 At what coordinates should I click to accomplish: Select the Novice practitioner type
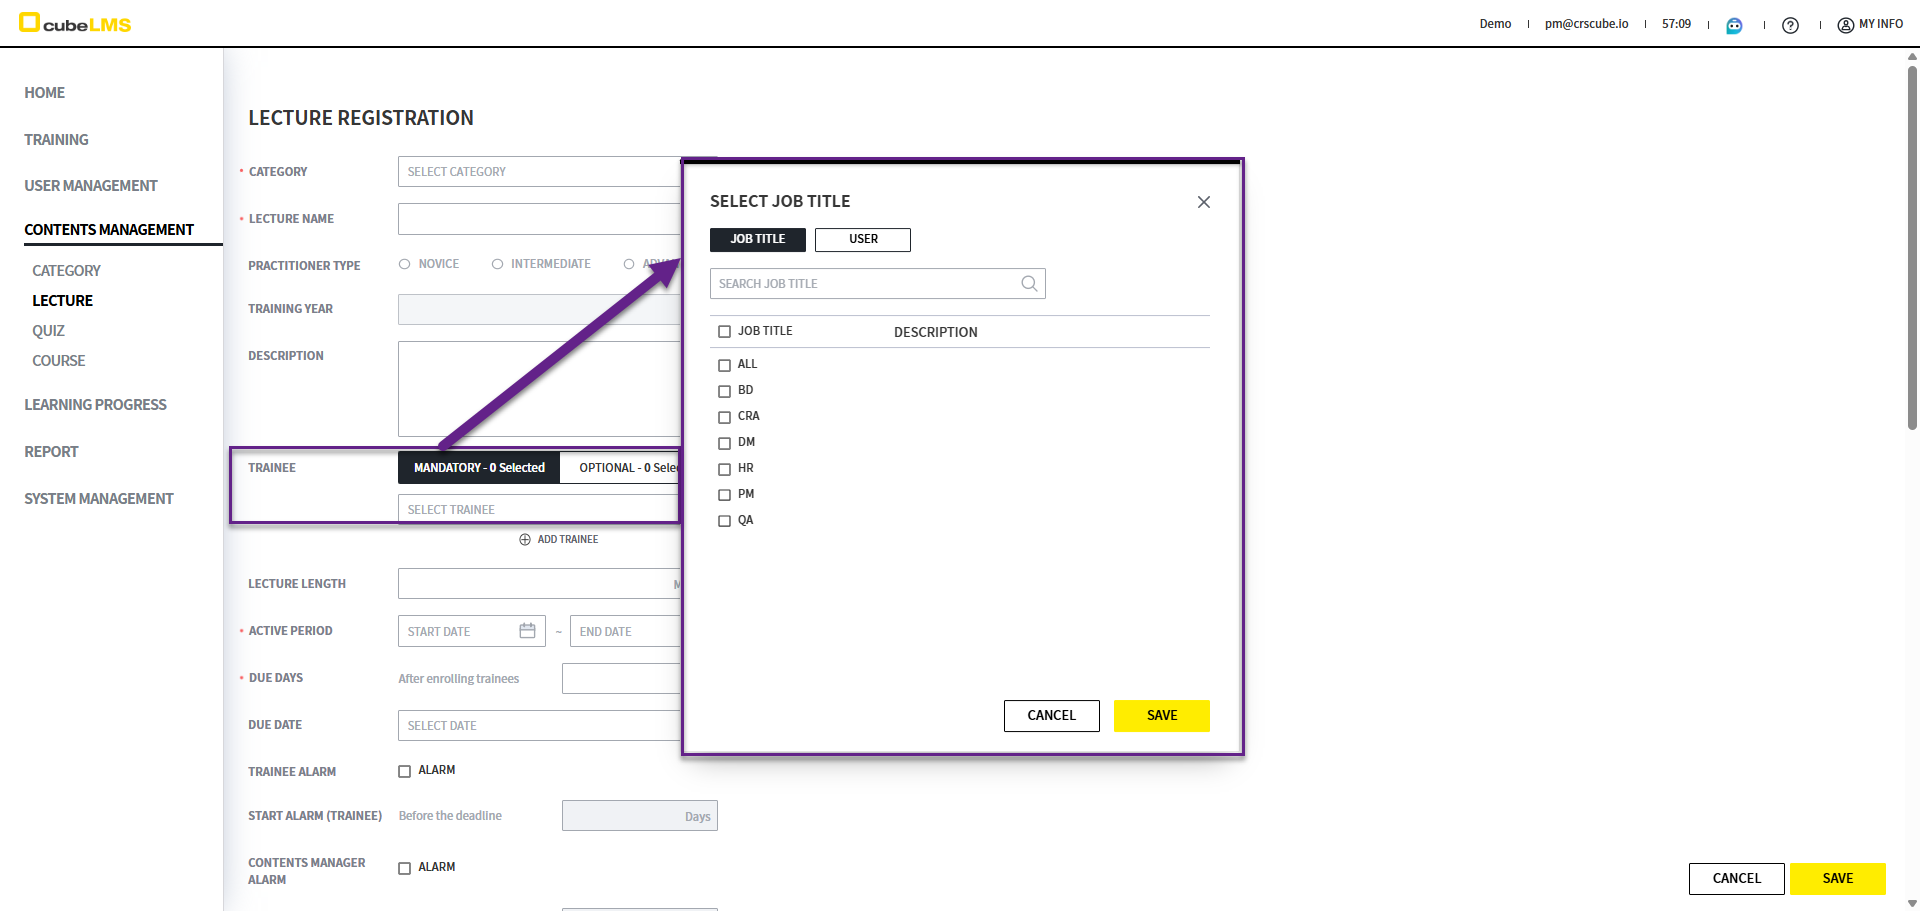point(405,264)
